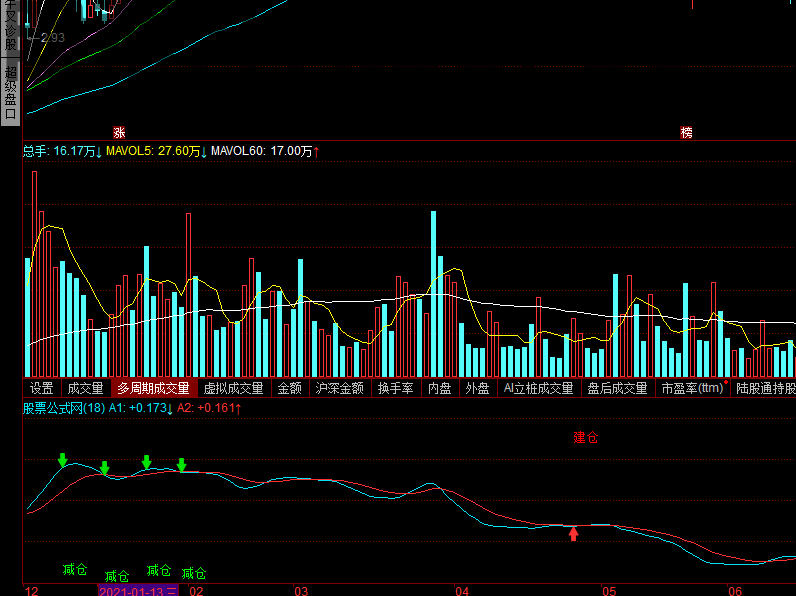
Task: Click the MAVOL5: 27.60万 value
Action: [156, 151]
